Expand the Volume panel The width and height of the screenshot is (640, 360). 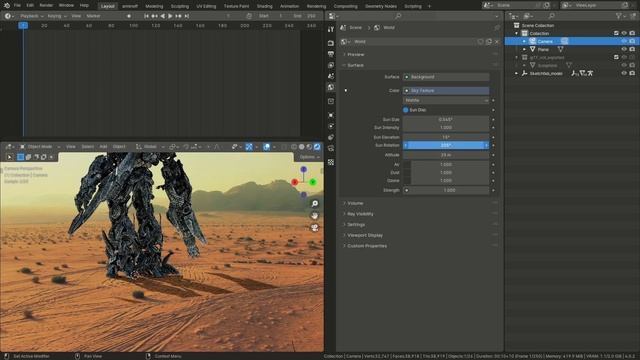[355, 203]
